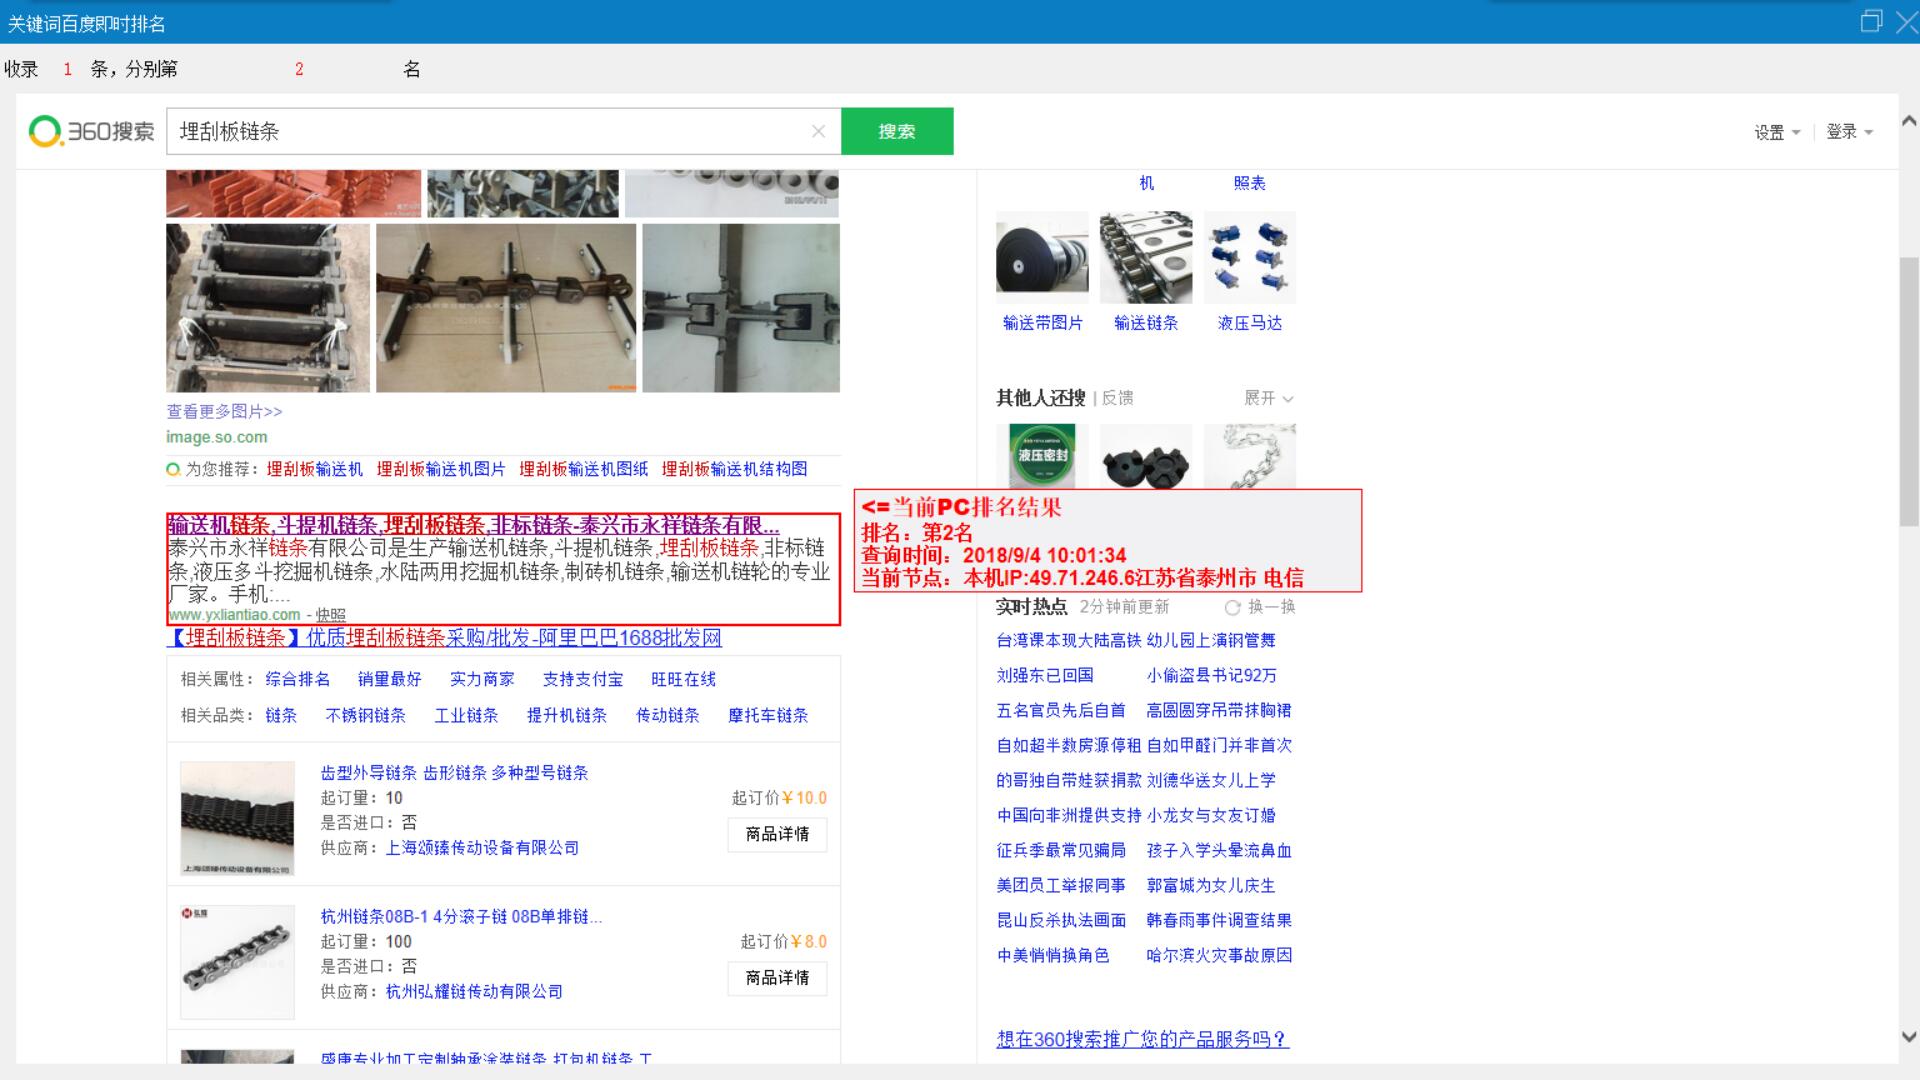
Task: Clear the search box with the X icon
Action: (x=818, y=131)
